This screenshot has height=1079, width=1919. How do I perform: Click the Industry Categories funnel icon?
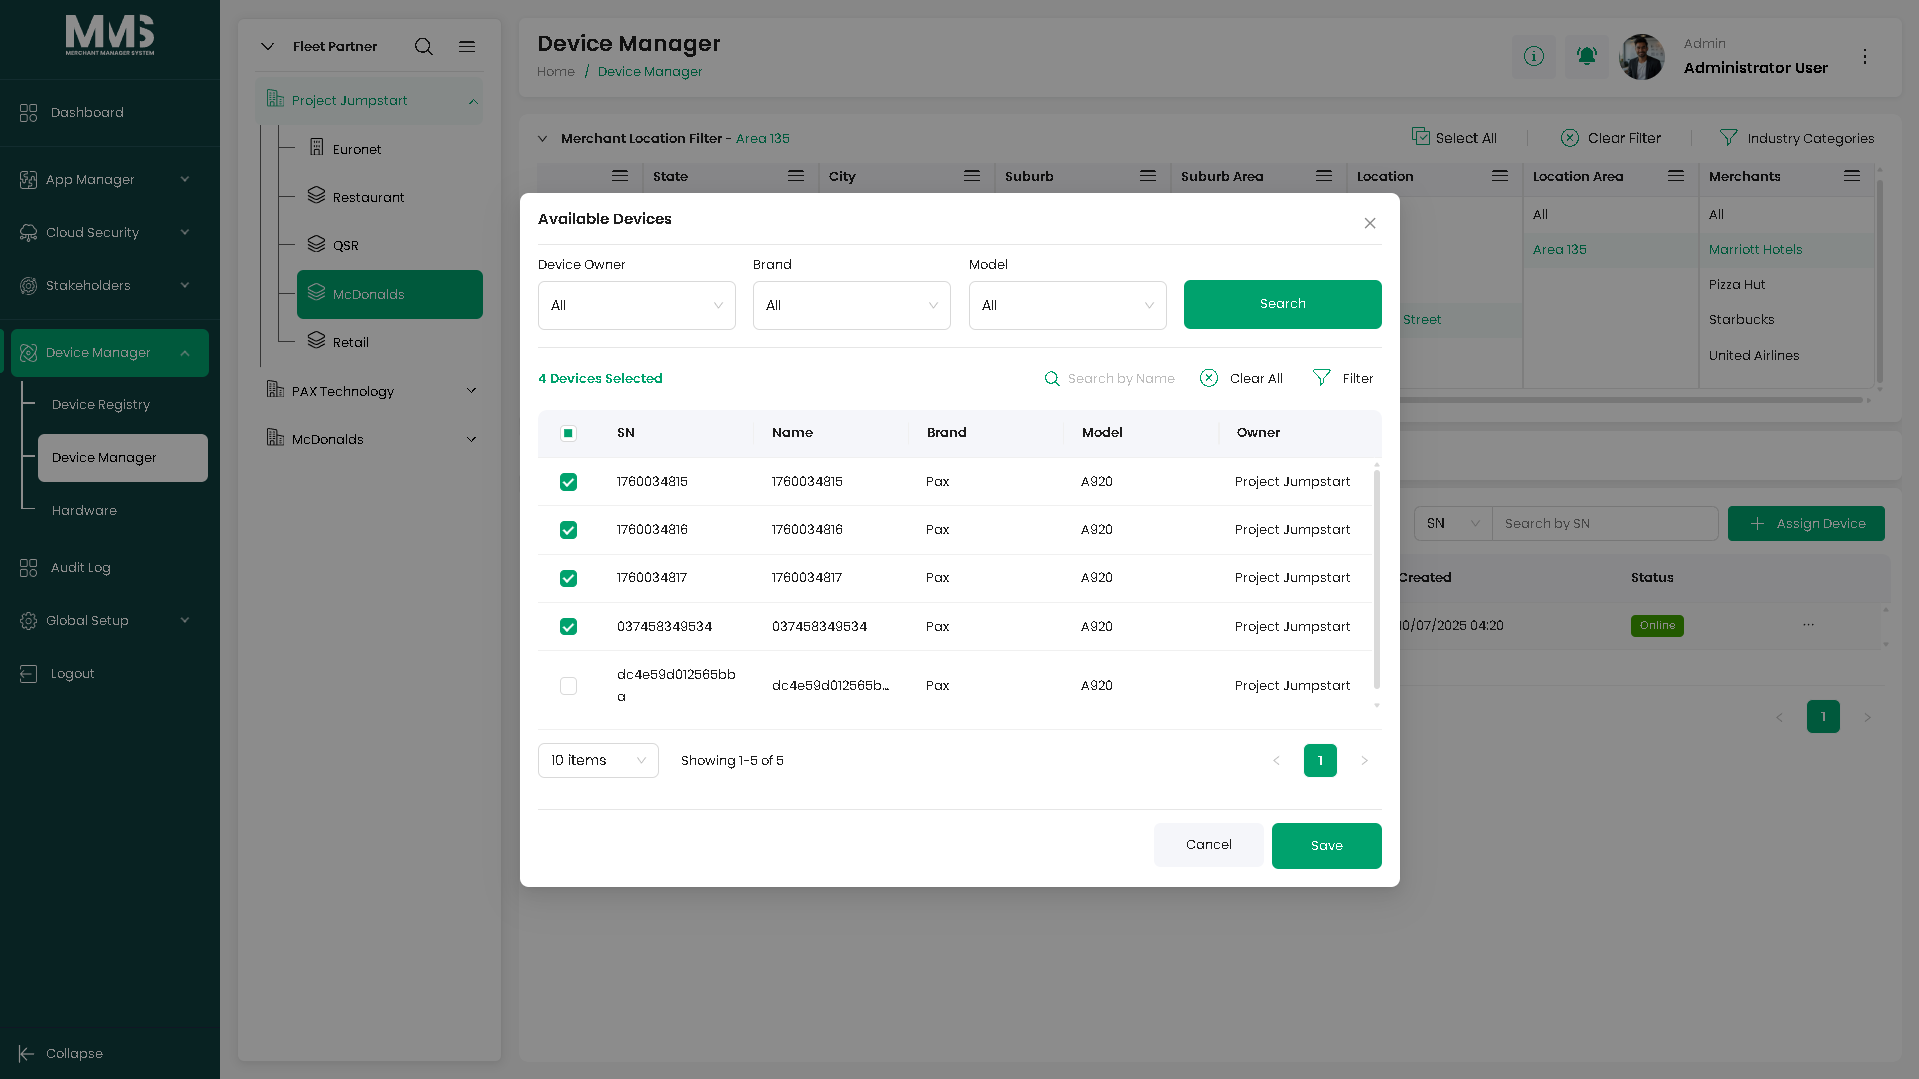point(1729,138)
